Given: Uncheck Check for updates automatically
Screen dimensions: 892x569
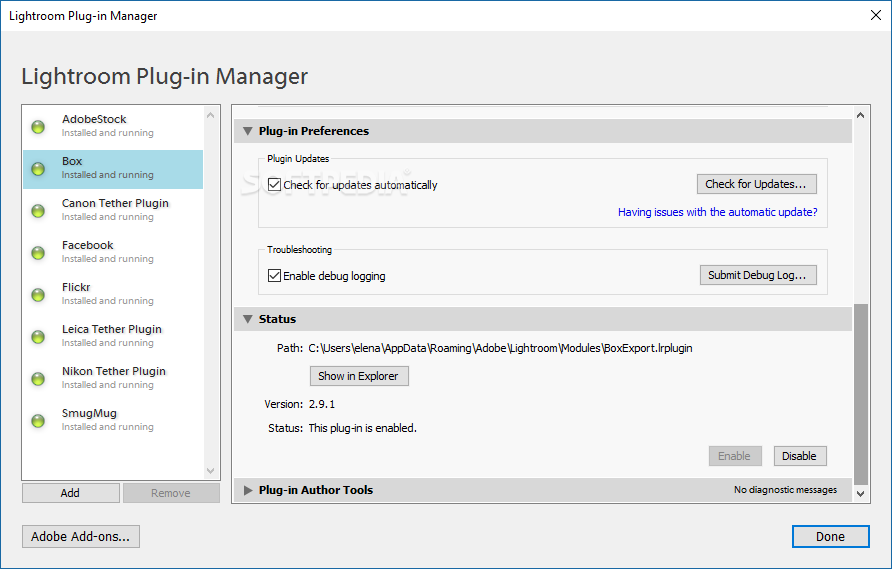Looking at the screenshot, I should [274, 184].
